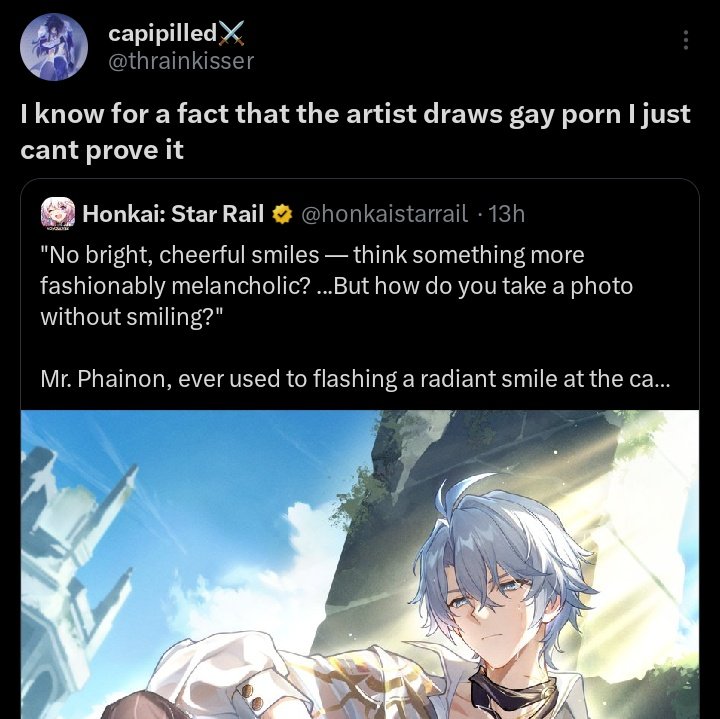Image resolution: width=720 pixels, height=719 pixels.
Task: Click the crossed swords emoji in display name
Action: (231, 34)
